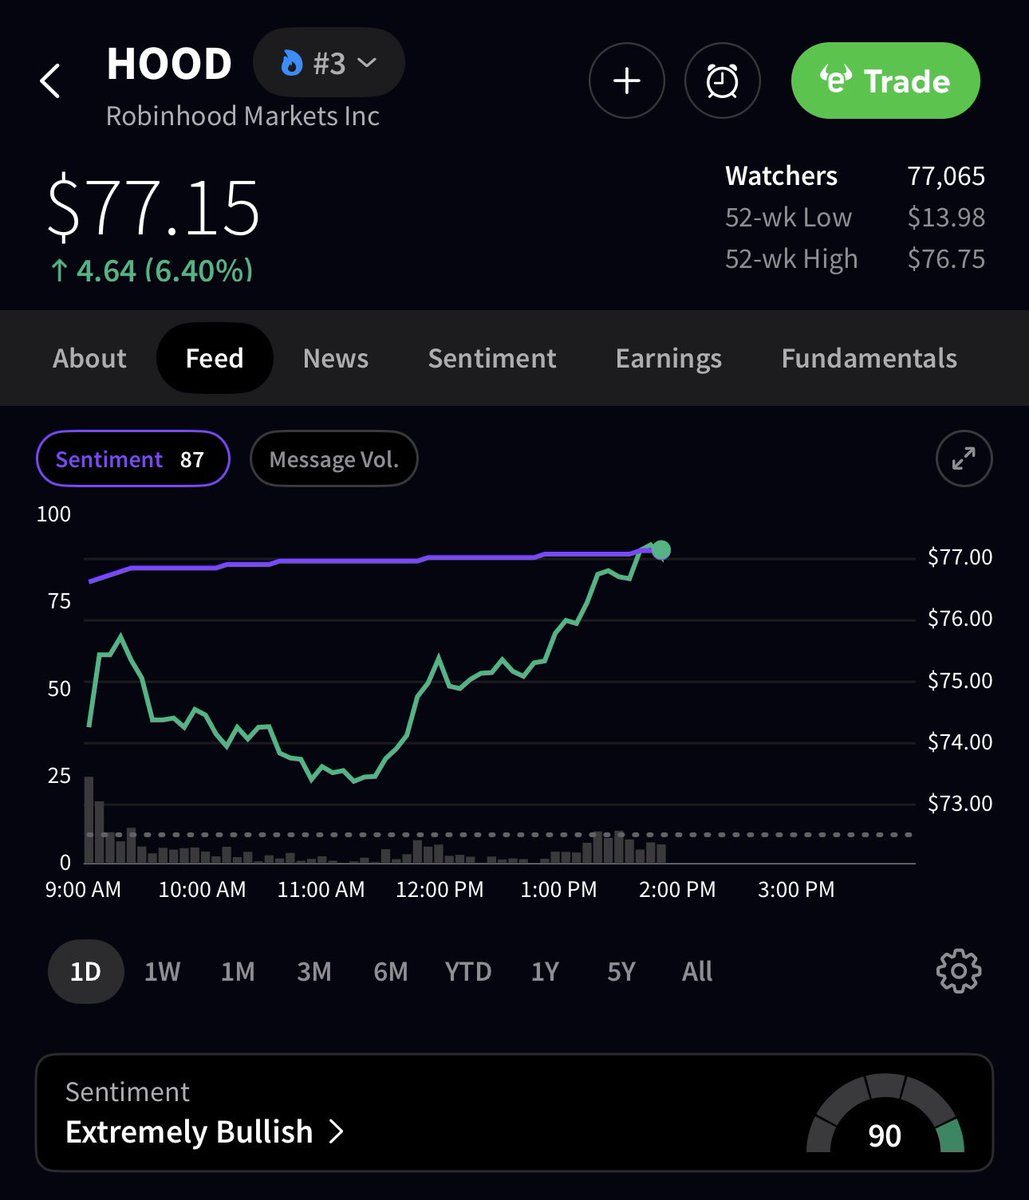Click the 12:00 PM axis label
1029x1200 pixels.
coord(440,889)
